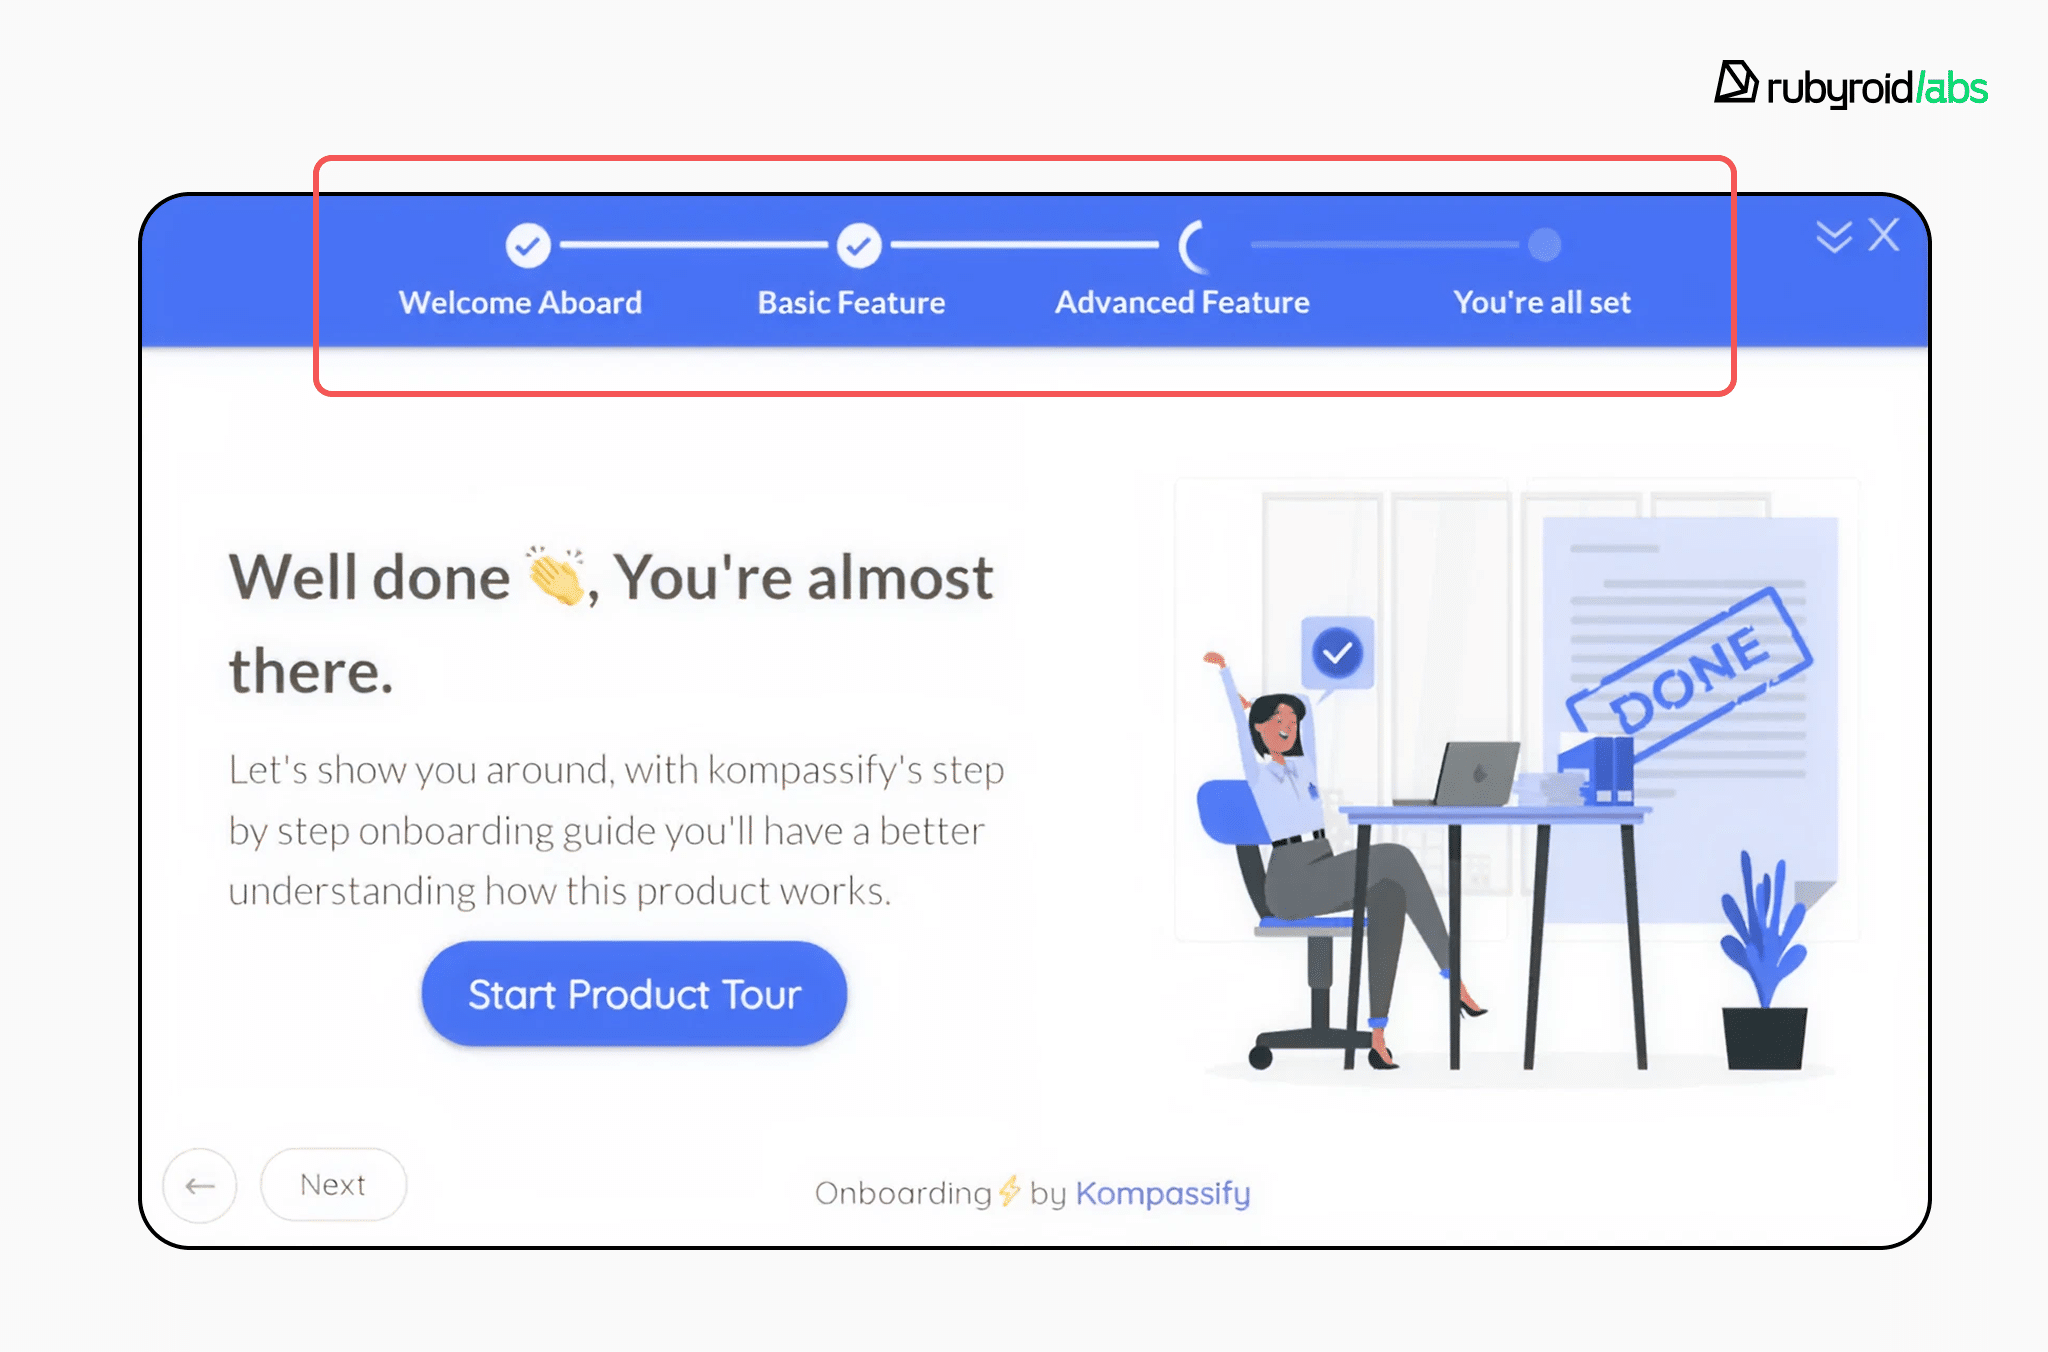Image resolution: width=2048 pixels, height=1352 pixels.
Task: Open the Kompassify link
Action: pyautogui.click(x=1163, y=1194)
